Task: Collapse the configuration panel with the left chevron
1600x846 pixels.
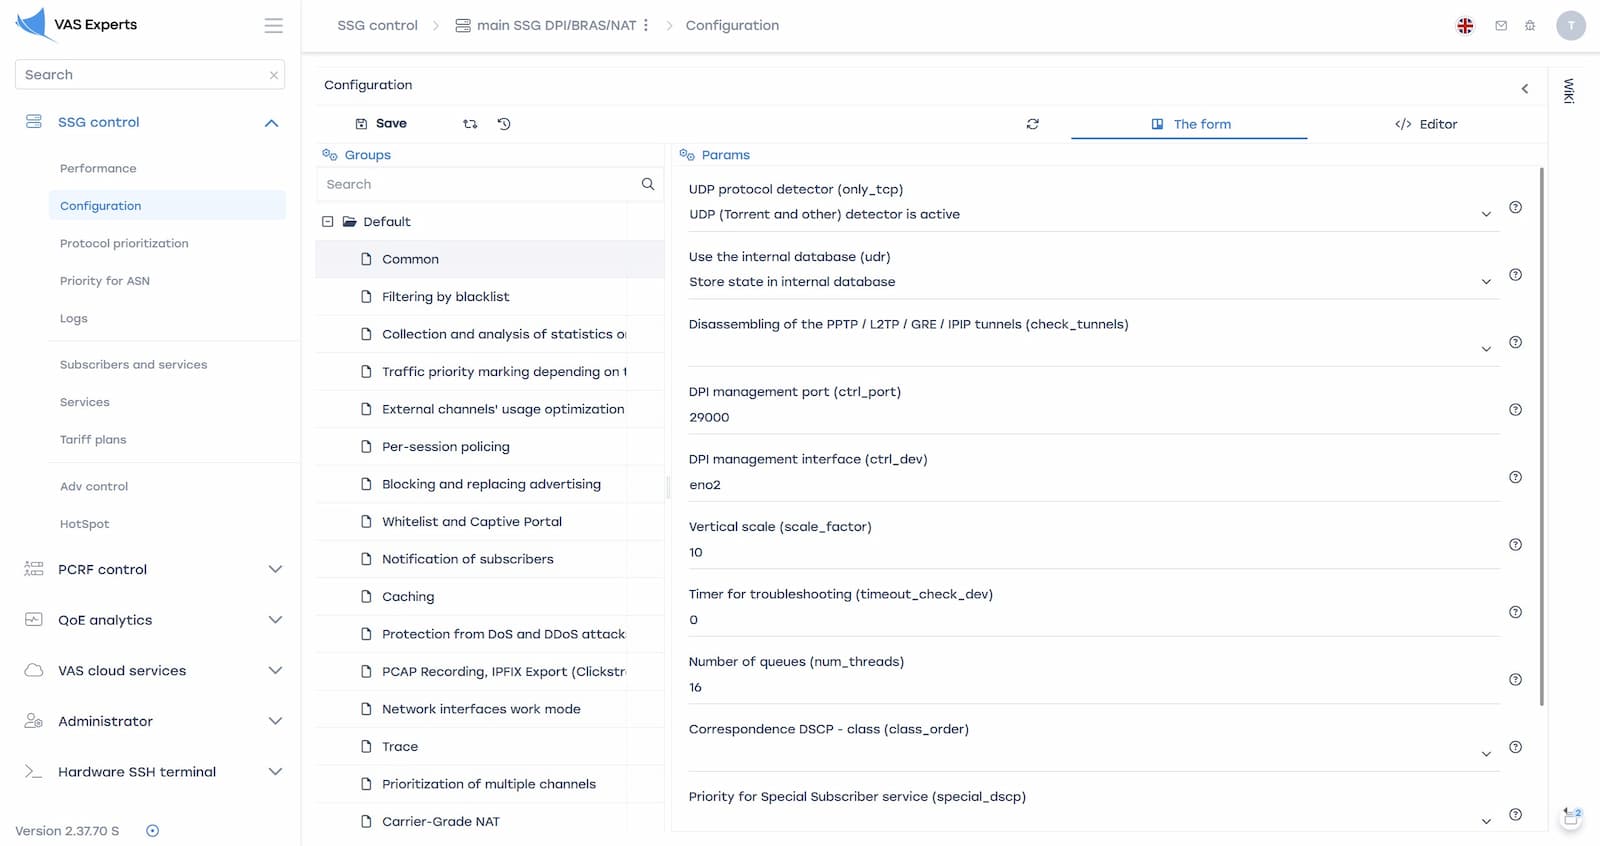Action: (1525, 89)
